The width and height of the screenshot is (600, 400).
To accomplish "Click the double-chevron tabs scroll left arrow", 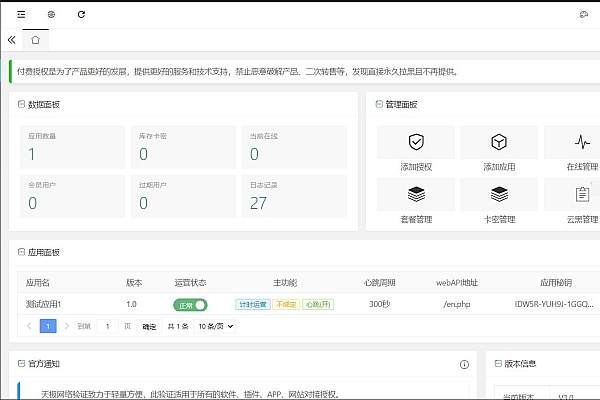I will click(12, 40).
